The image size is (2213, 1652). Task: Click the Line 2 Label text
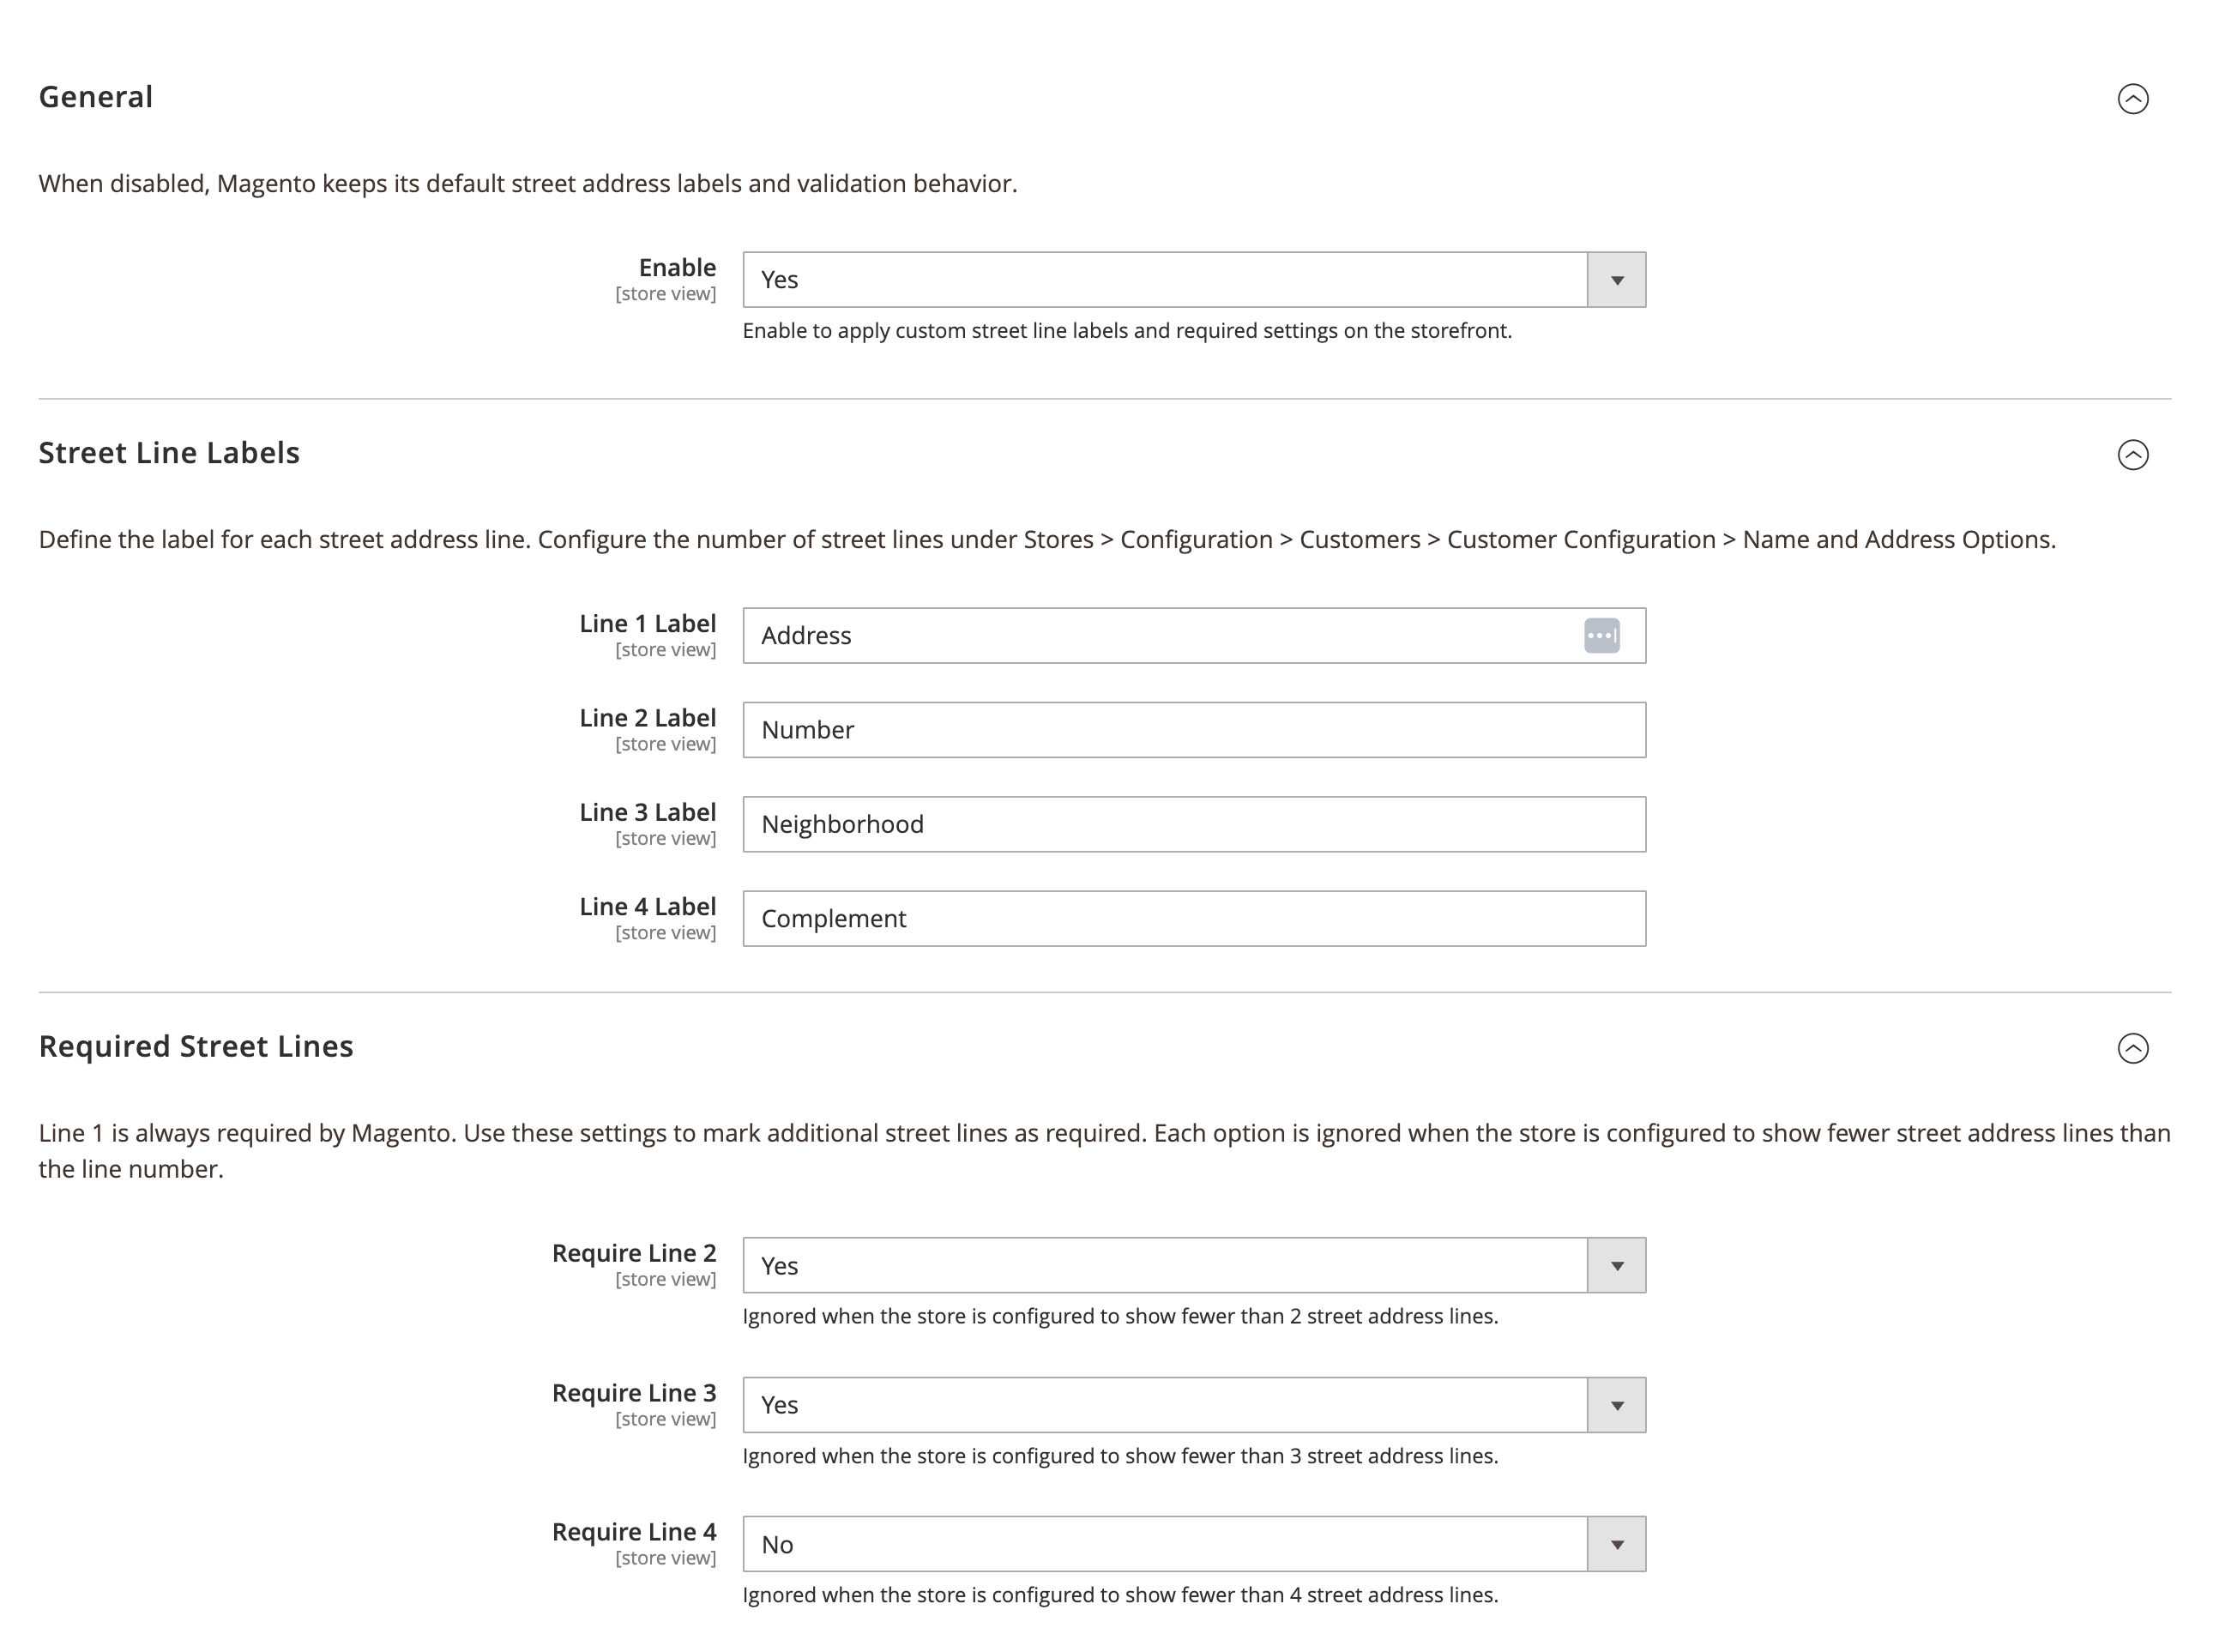pos(647,717)
